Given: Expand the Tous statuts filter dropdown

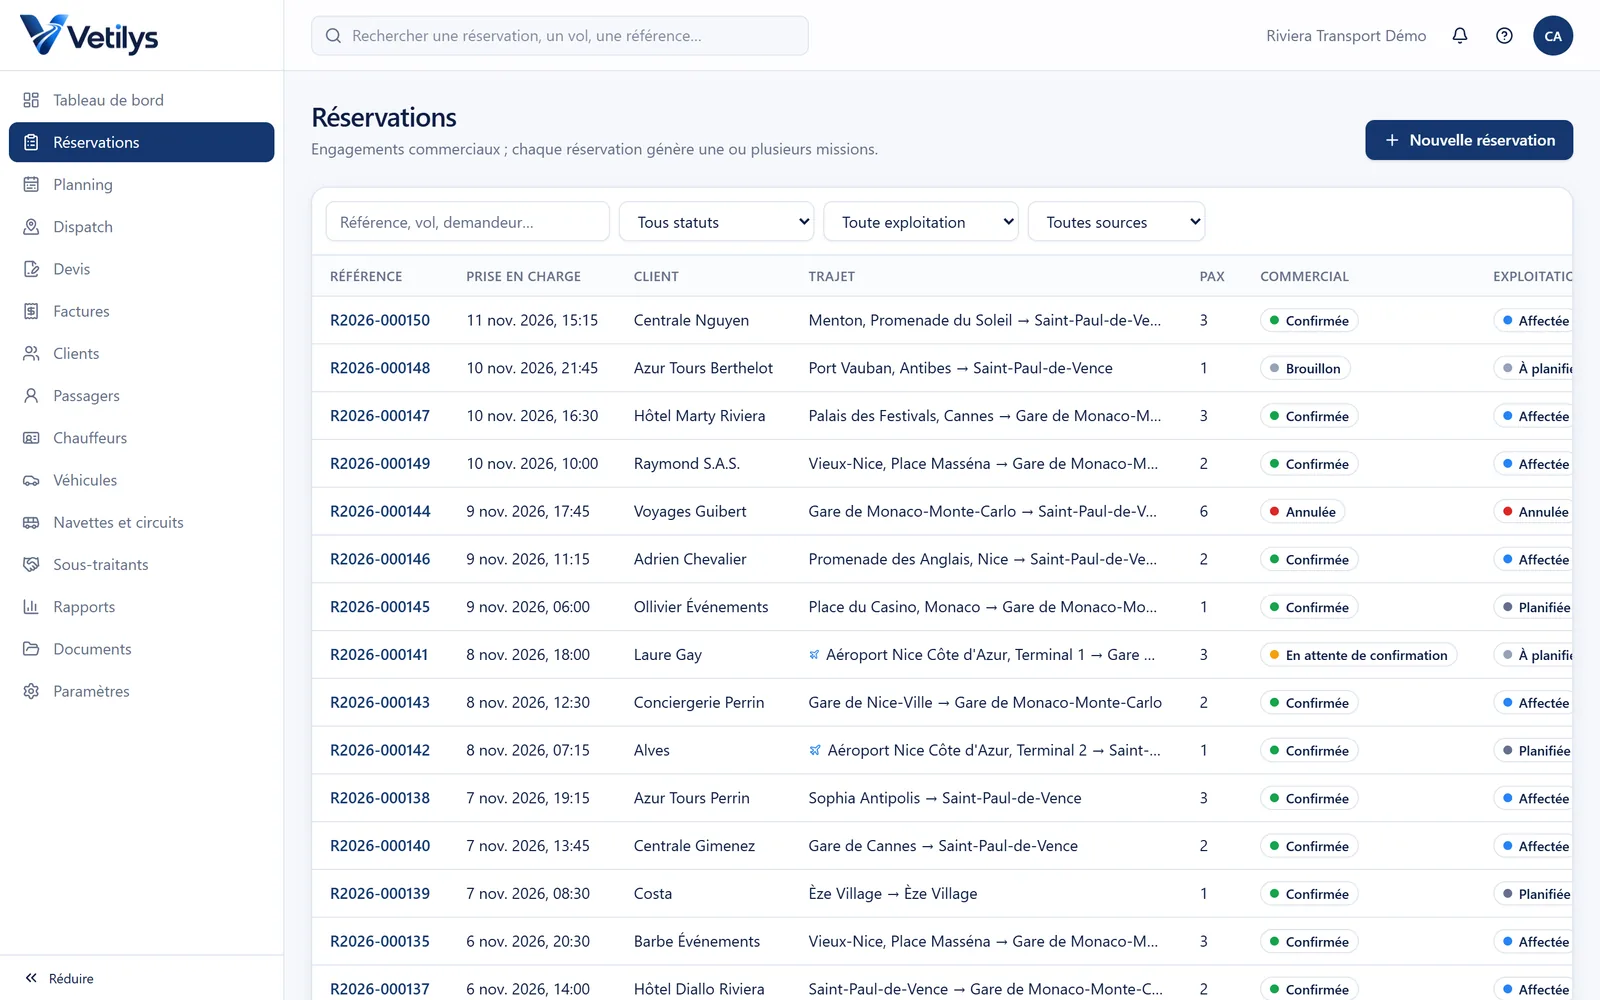Looking at the screenshot, I should point(717,222).
